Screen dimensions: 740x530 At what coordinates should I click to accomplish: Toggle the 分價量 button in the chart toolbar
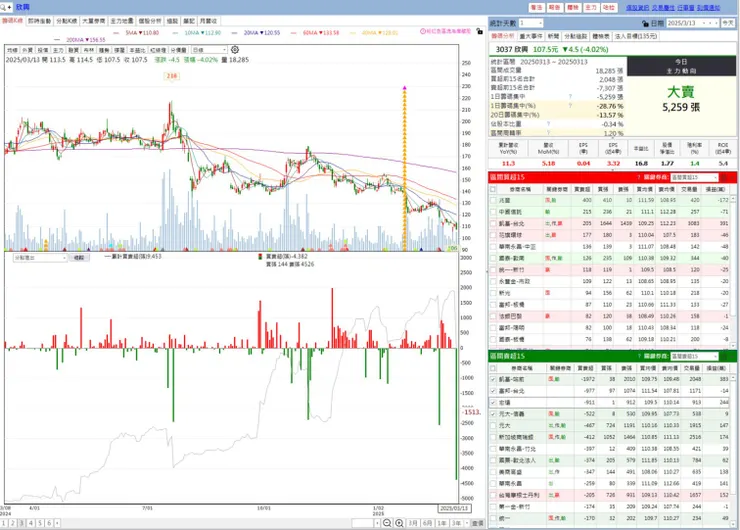[178, 50]
